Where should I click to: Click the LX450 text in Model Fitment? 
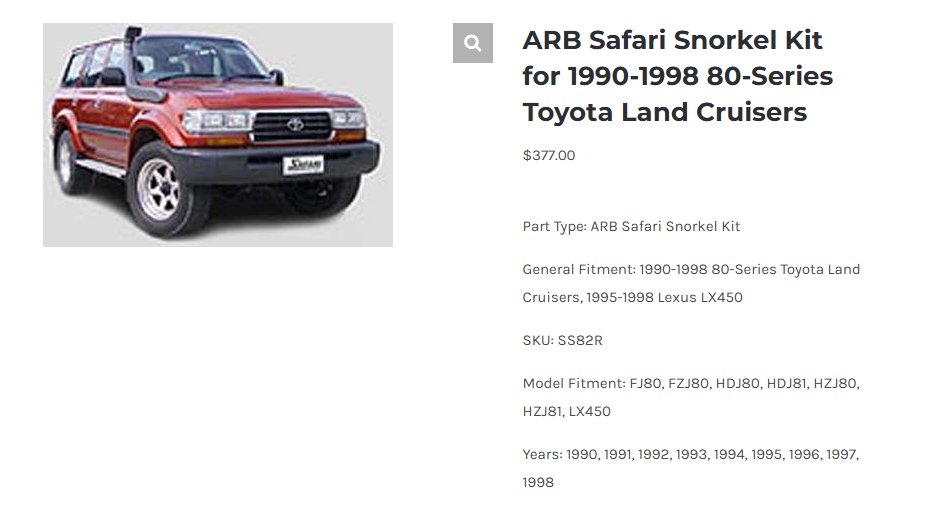[x=589, y=411]
